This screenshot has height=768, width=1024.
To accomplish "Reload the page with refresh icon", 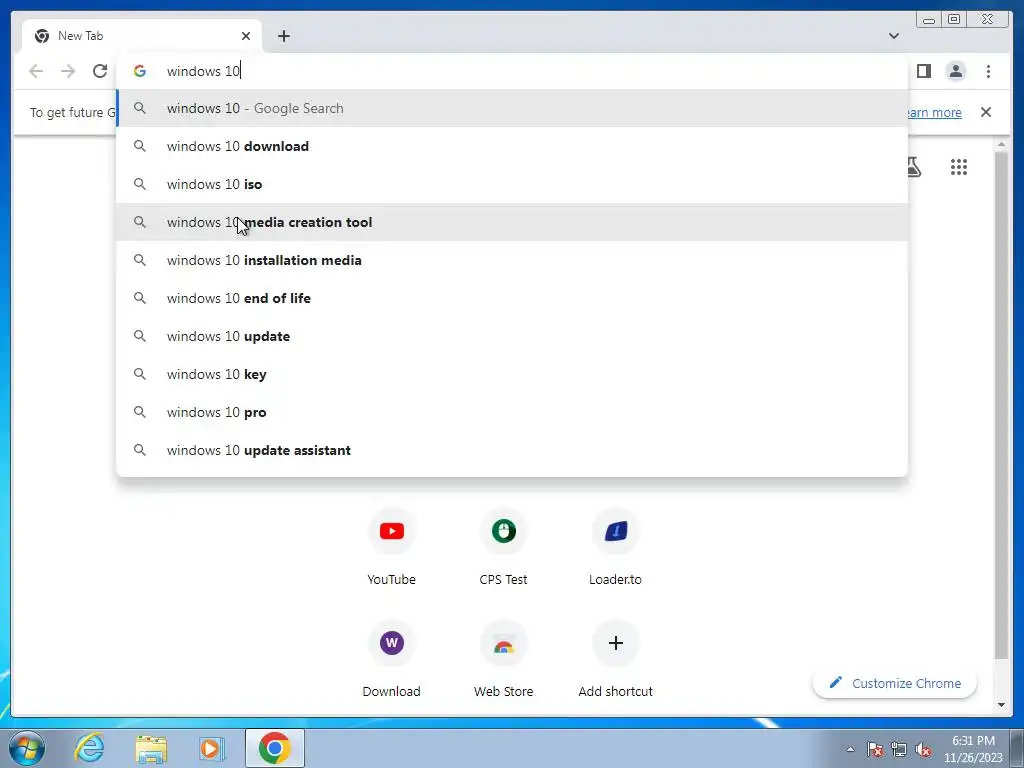I will (x=100, y=71).
